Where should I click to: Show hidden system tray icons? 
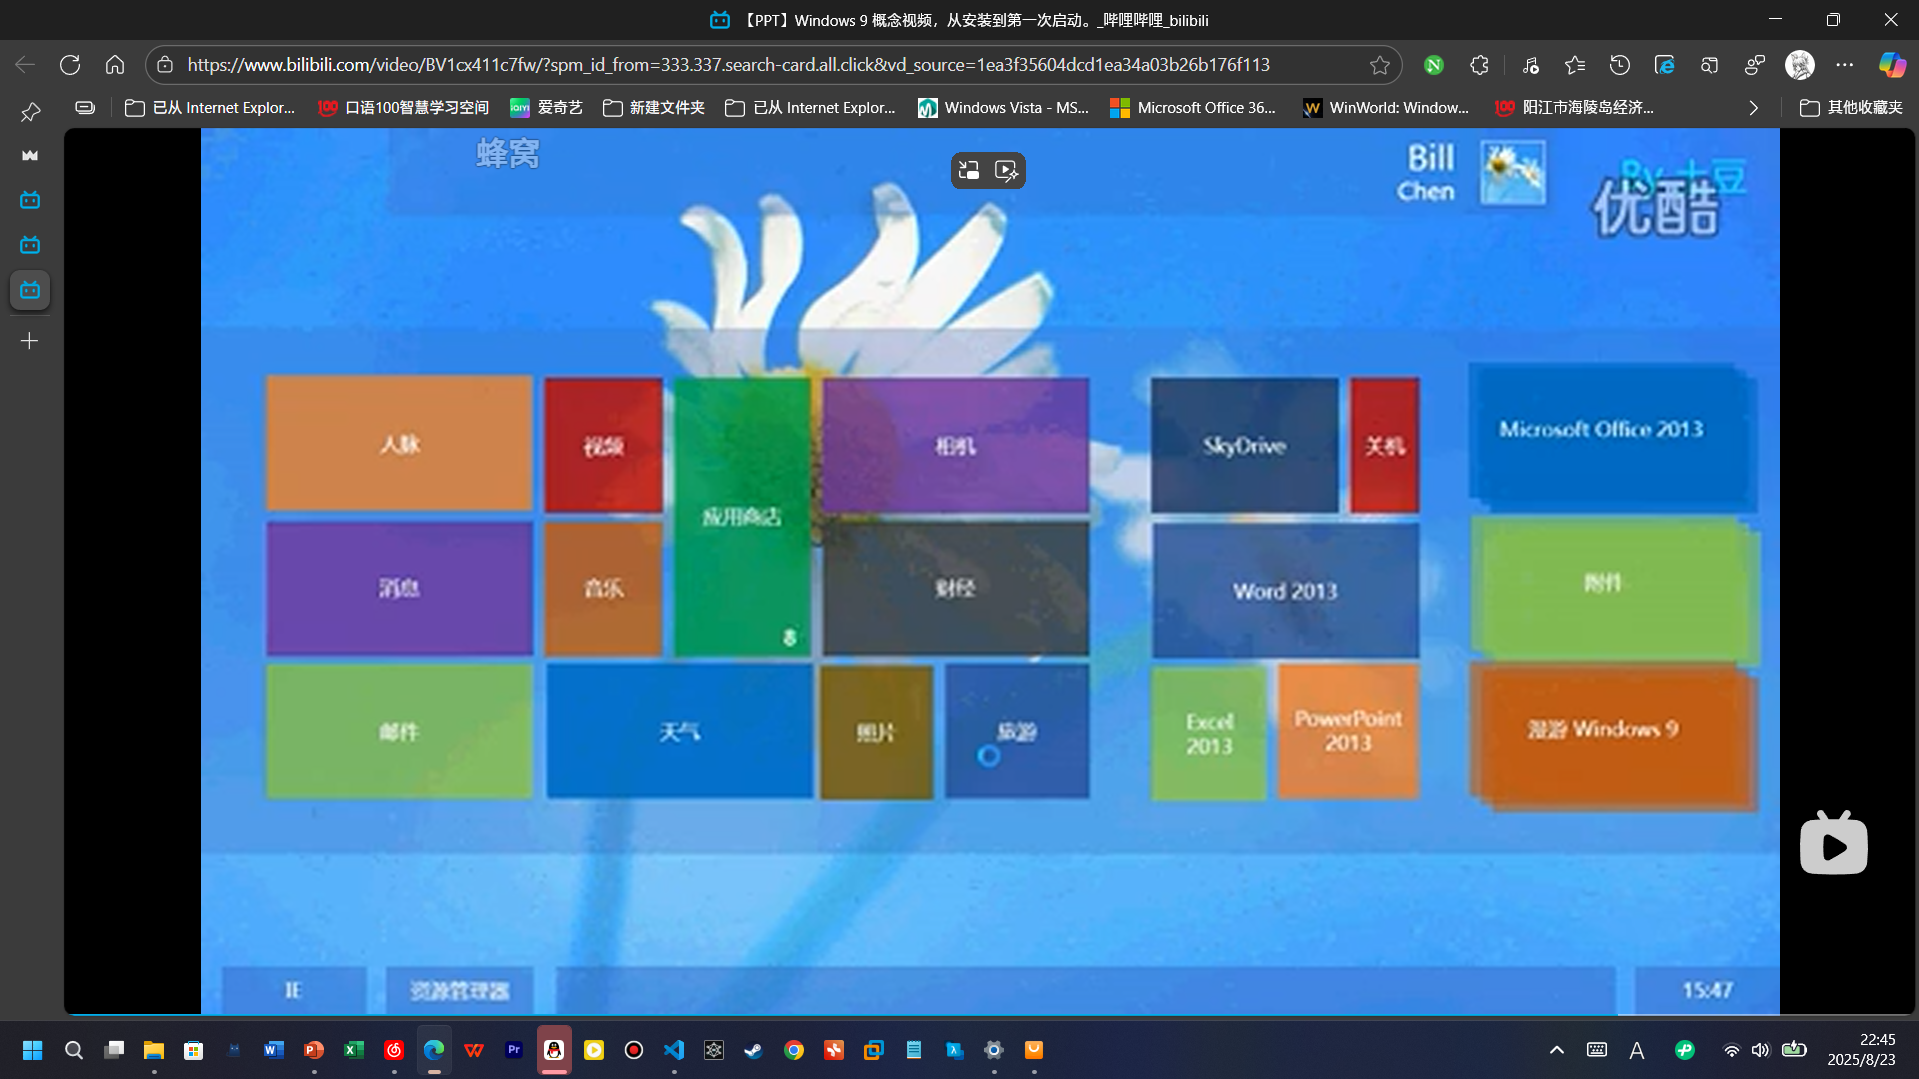[x=1556, y=1050]
